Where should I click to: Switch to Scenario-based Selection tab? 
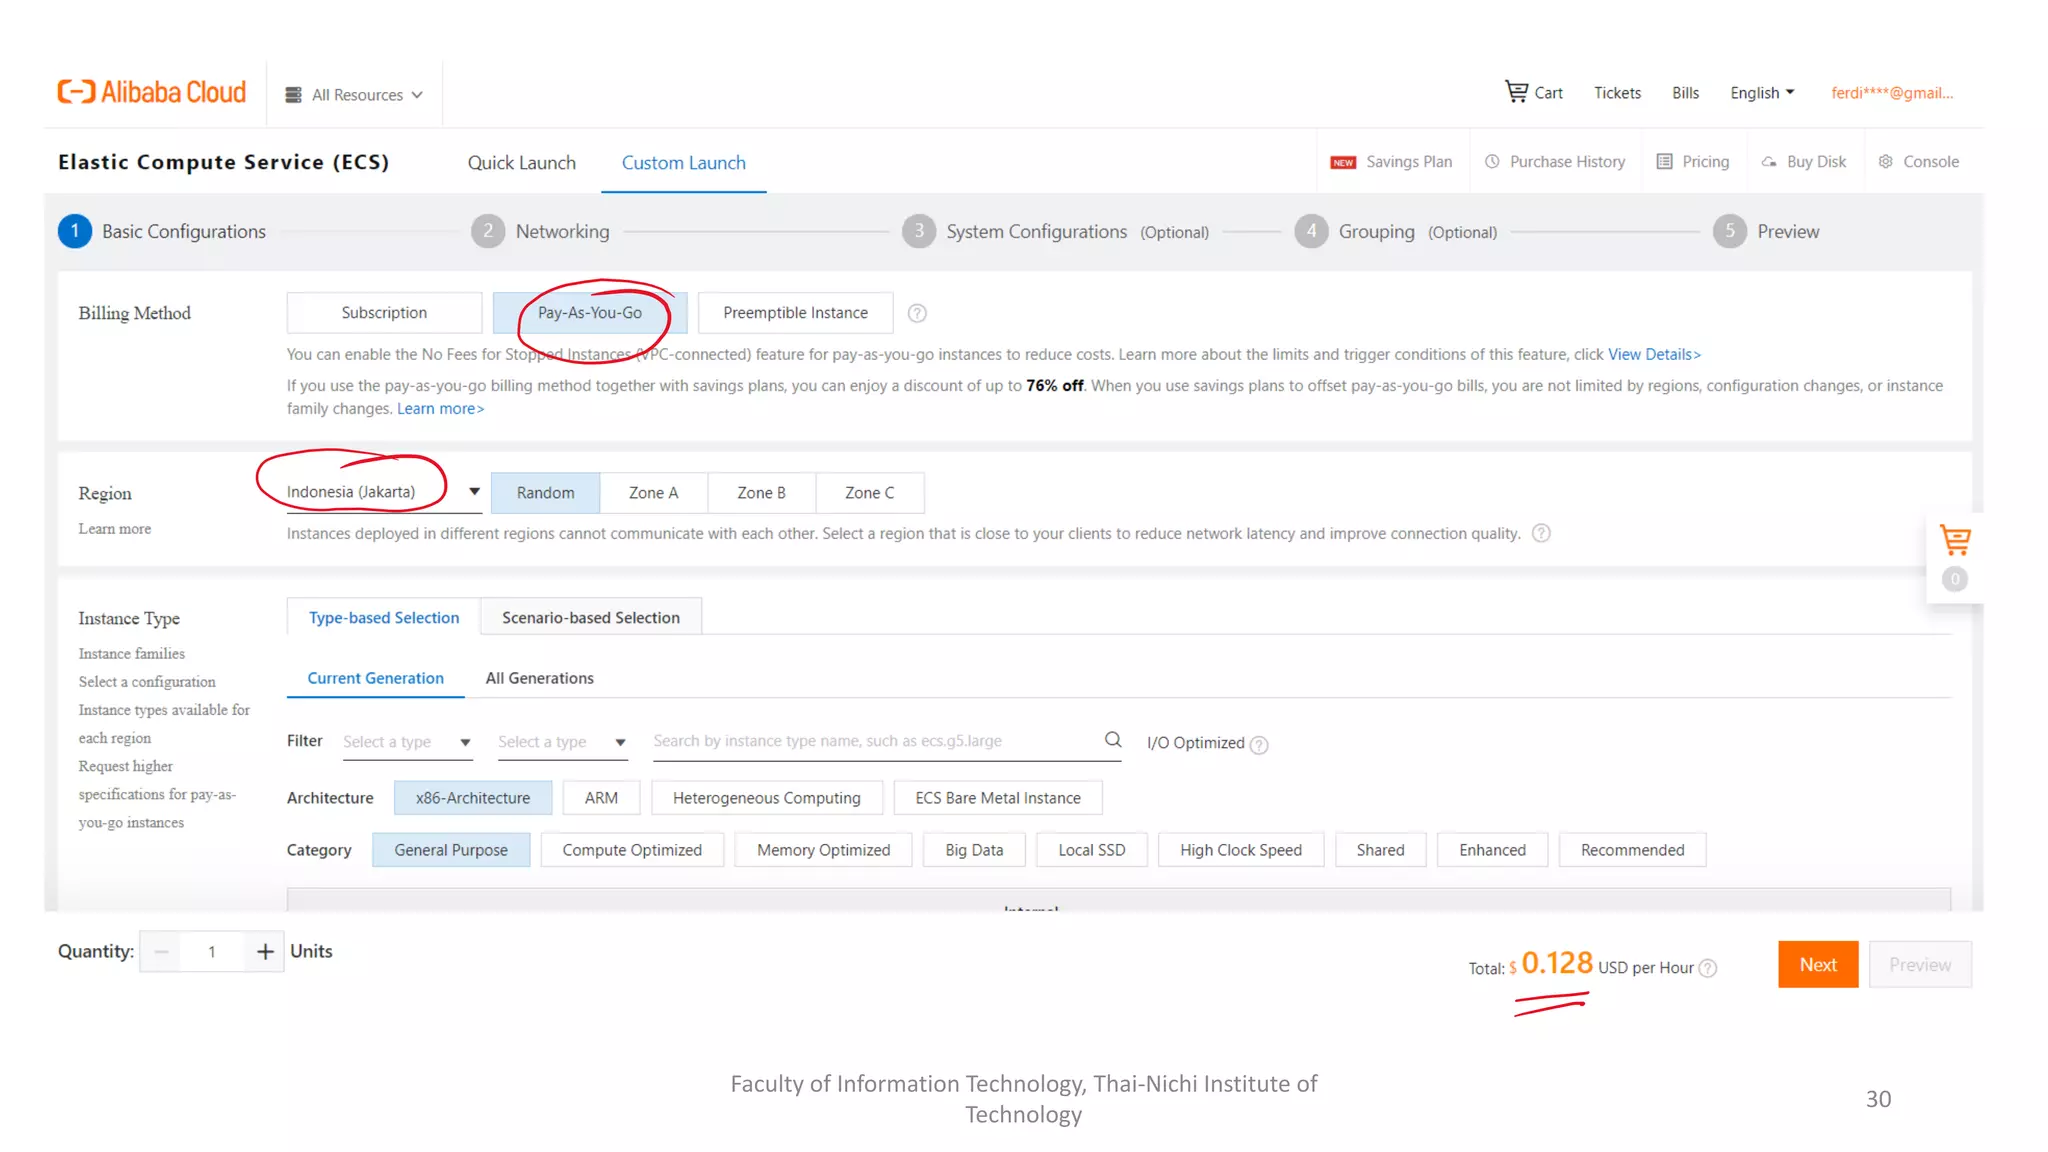pos(590,618)
